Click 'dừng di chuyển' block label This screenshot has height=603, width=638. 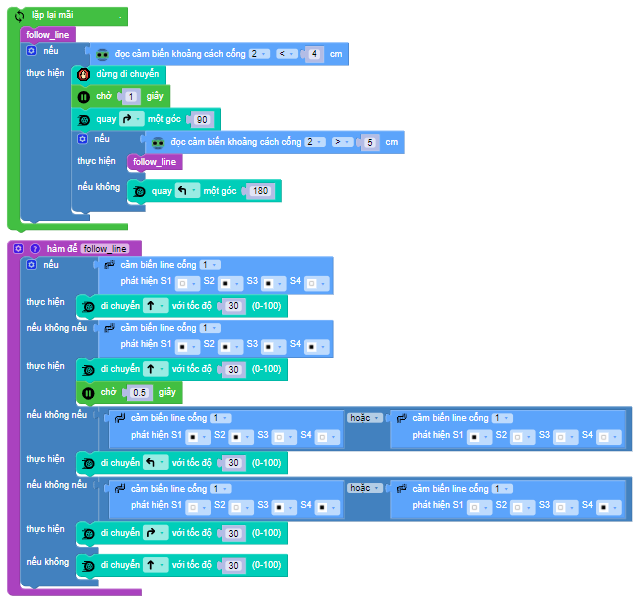[127, 74]
